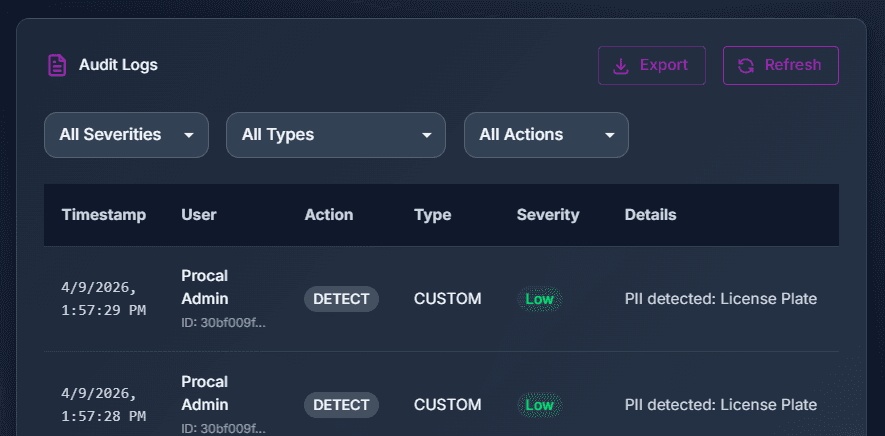Expand the All Types filter dropdown
The image size is (885, 436).
click(336, 135)
